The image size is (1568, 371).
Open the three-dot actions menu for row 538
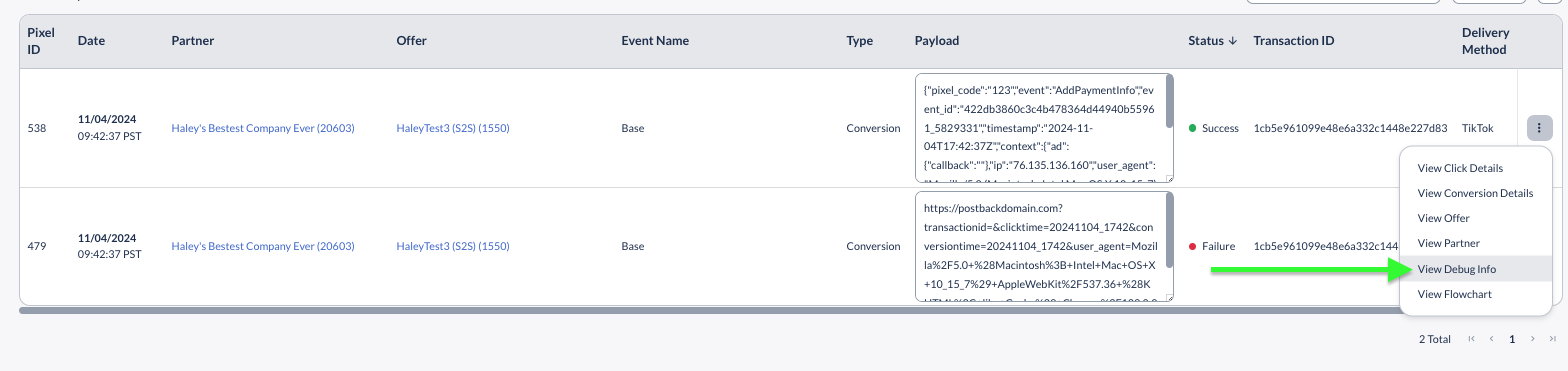click(x=1539, y=128)
